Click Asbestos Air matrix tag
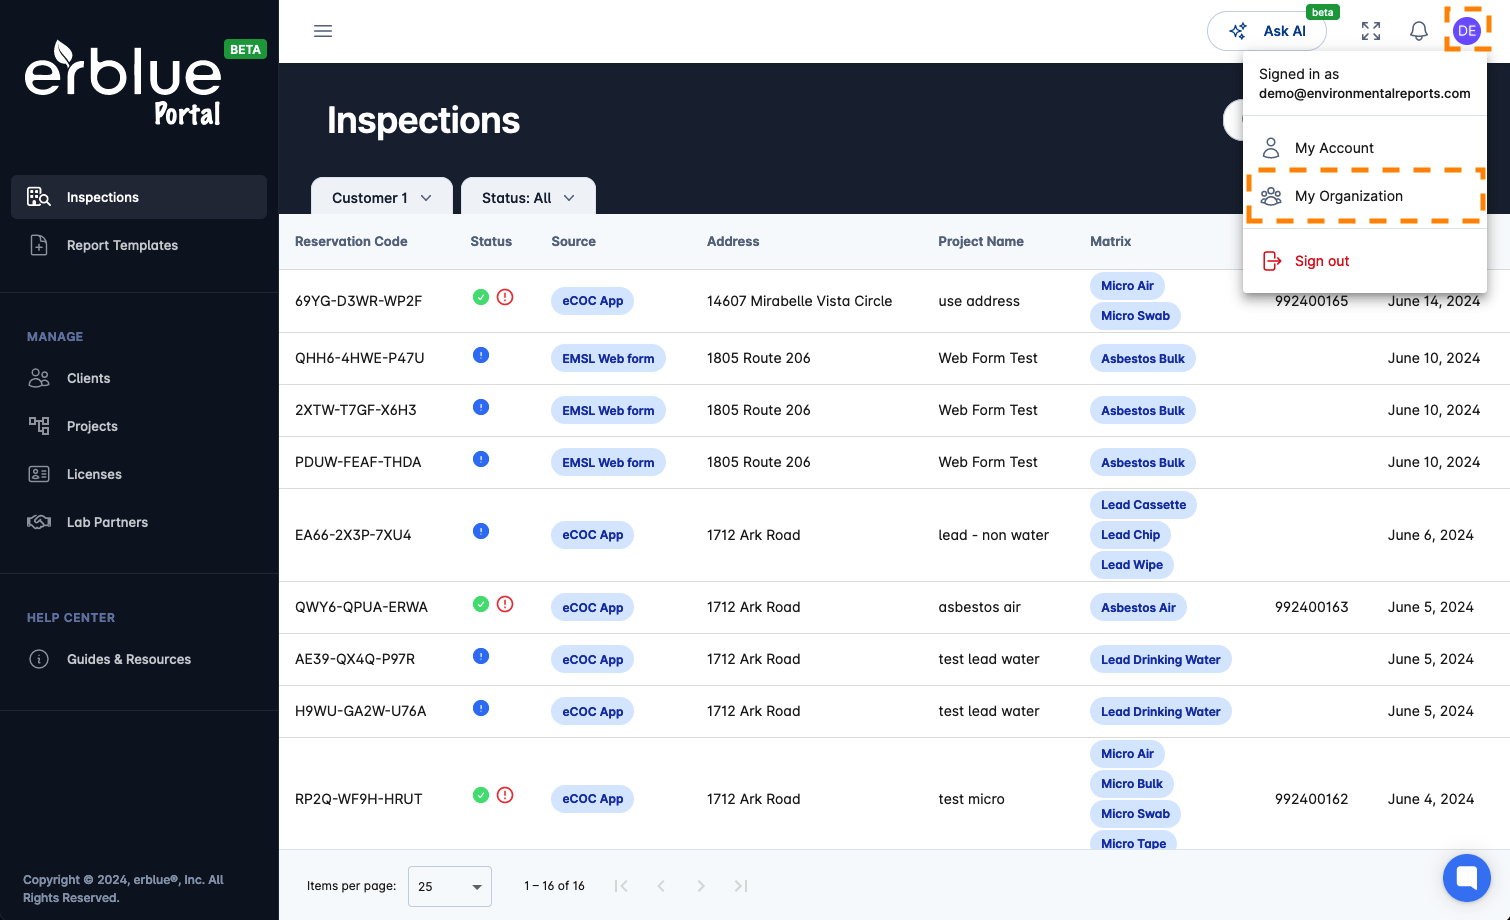The width and height of the screenshot is (1510, 920). coord(1138,608)
